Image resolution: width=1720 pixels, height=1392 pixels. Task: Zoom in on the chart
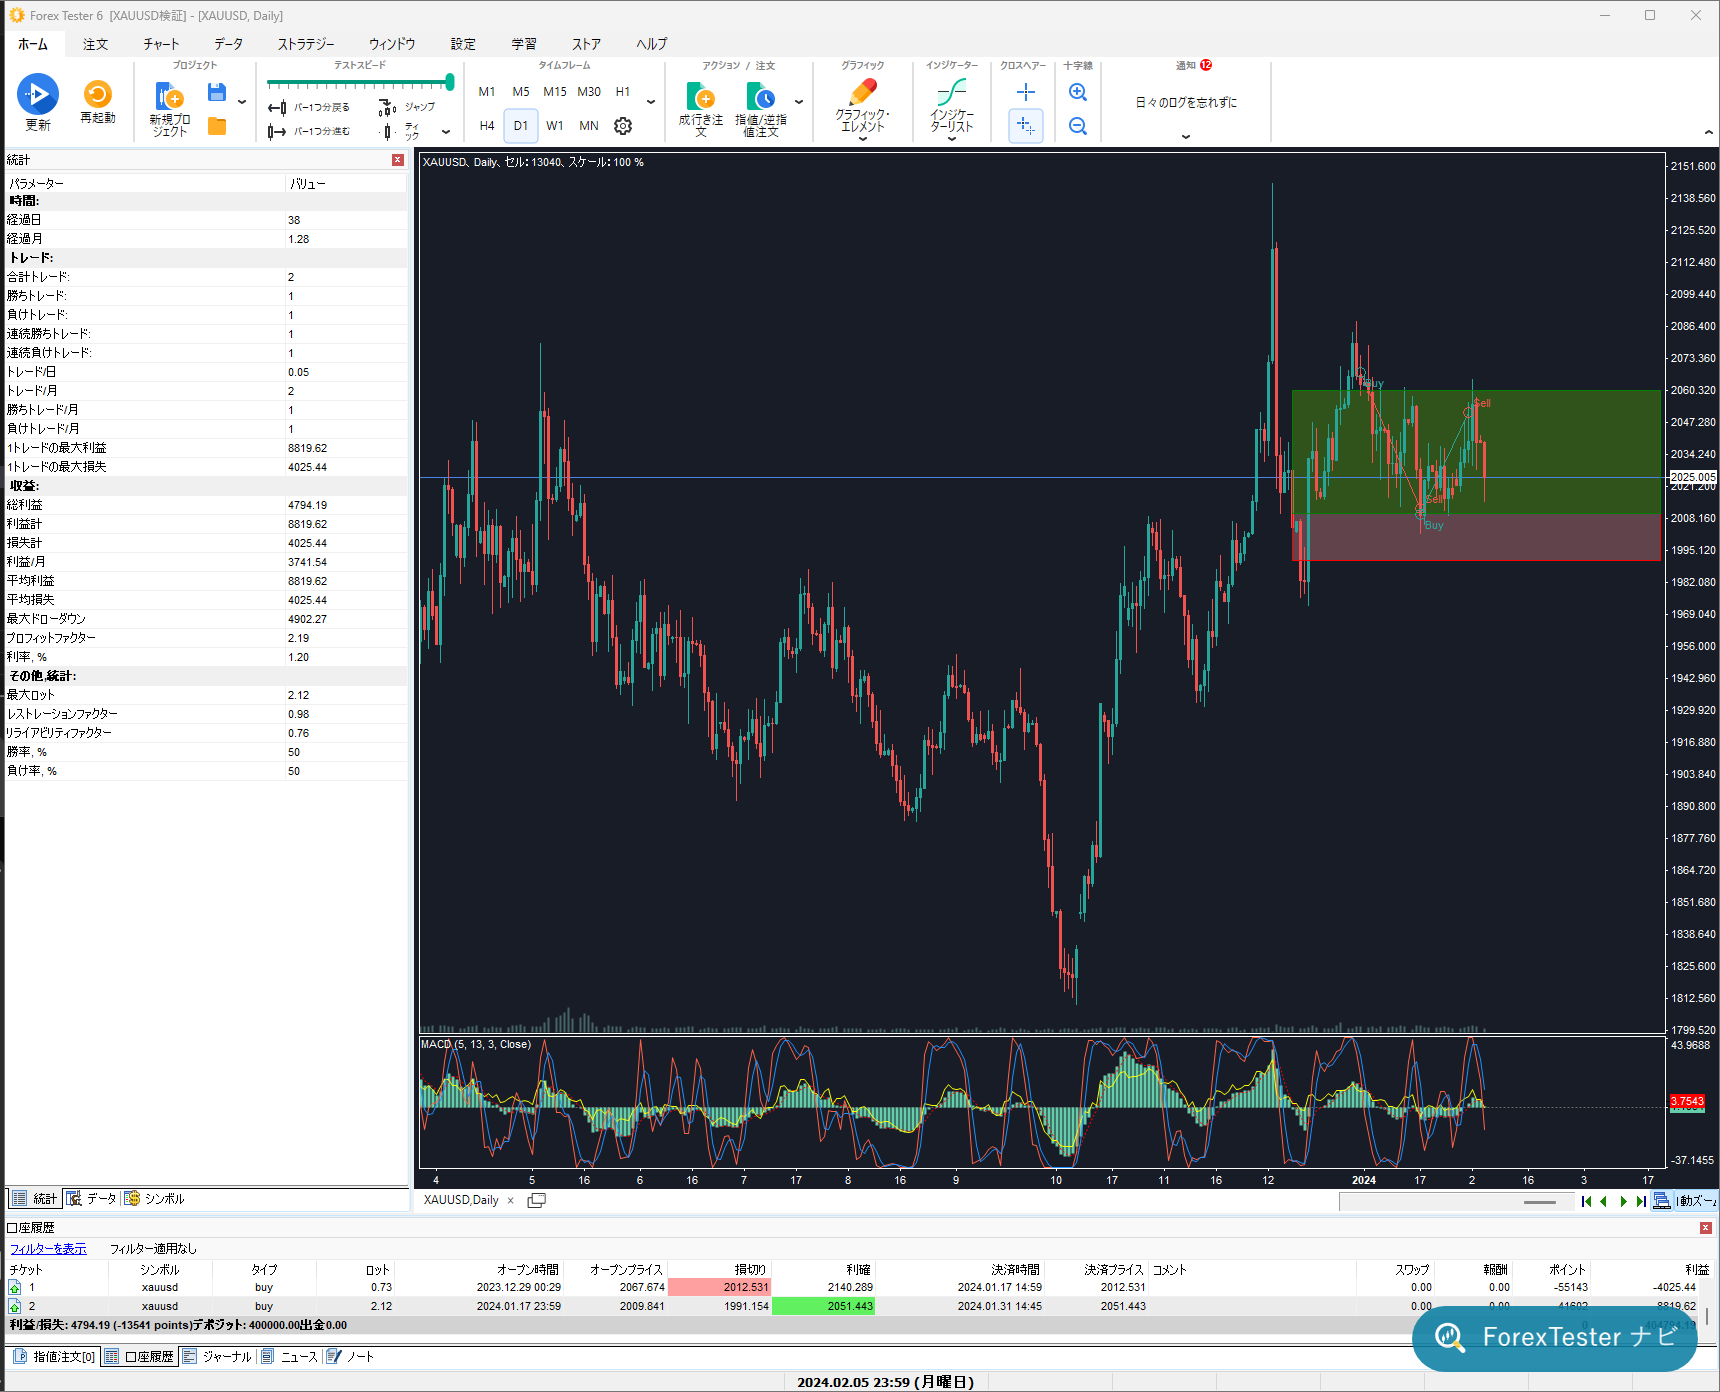(x=1078, y=92)
